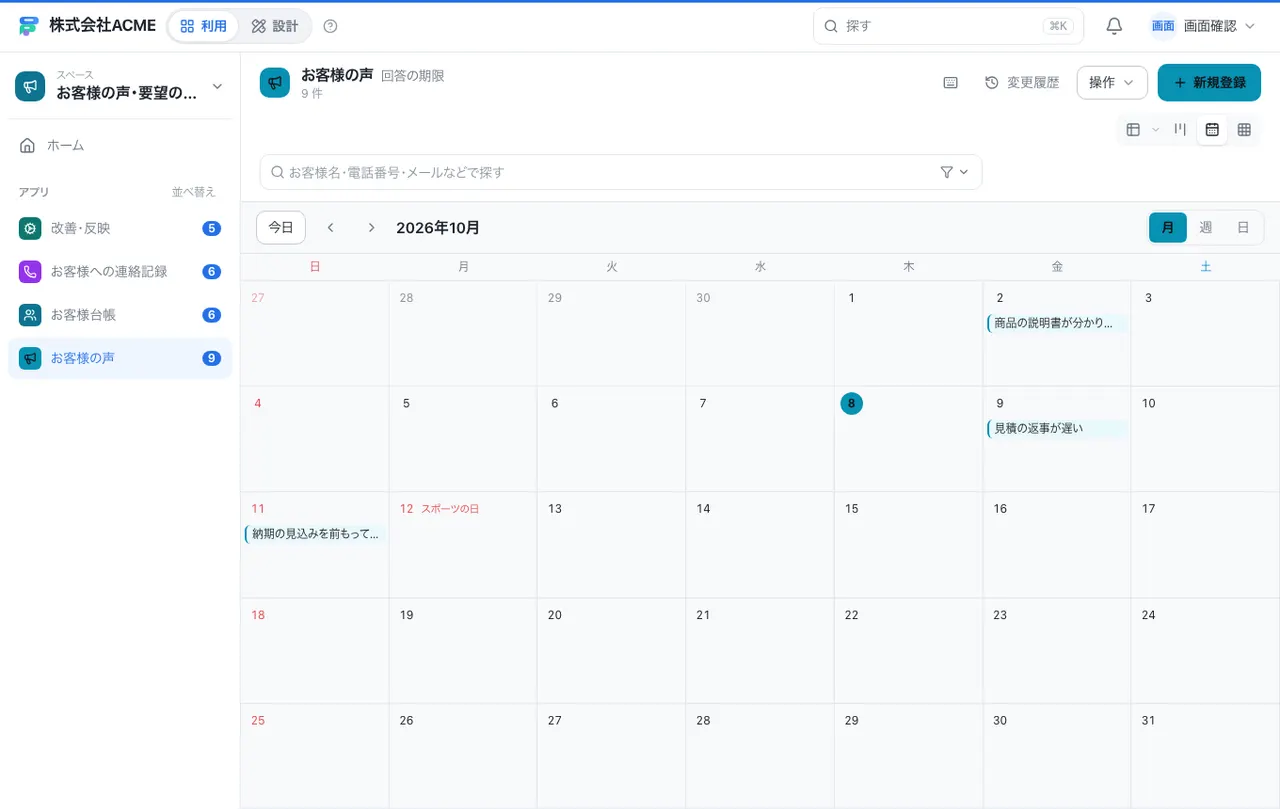Select the calendar view icon

(1212, 129)
